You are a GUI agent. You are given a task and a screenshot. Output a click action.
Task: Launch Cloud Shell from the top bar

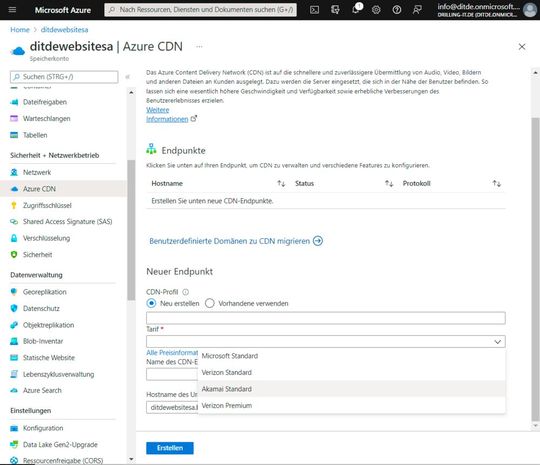[x=314, y=10]
